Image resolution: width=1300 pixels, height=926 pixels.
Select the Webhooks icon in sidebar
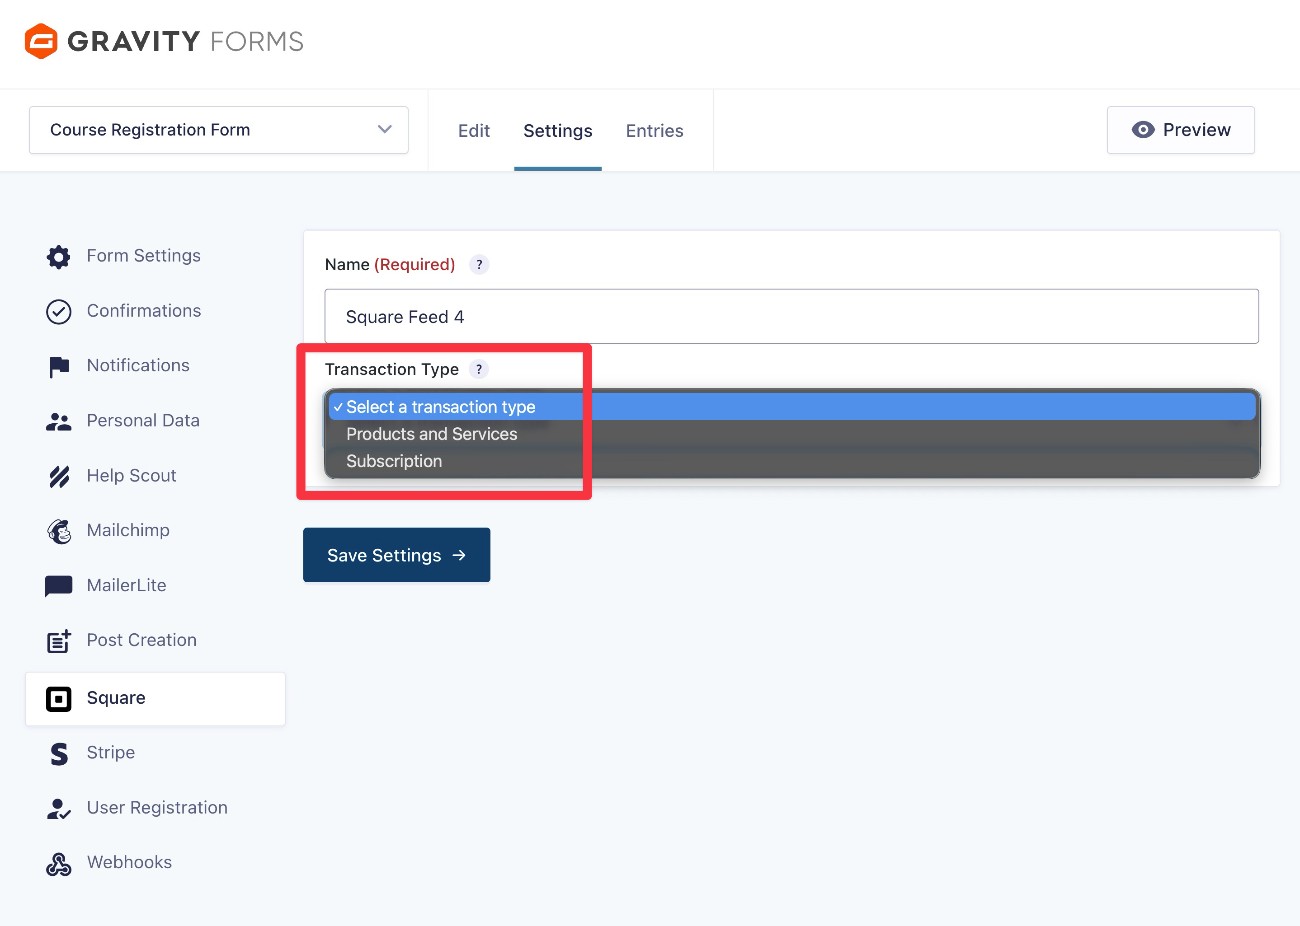pos(58,862)
